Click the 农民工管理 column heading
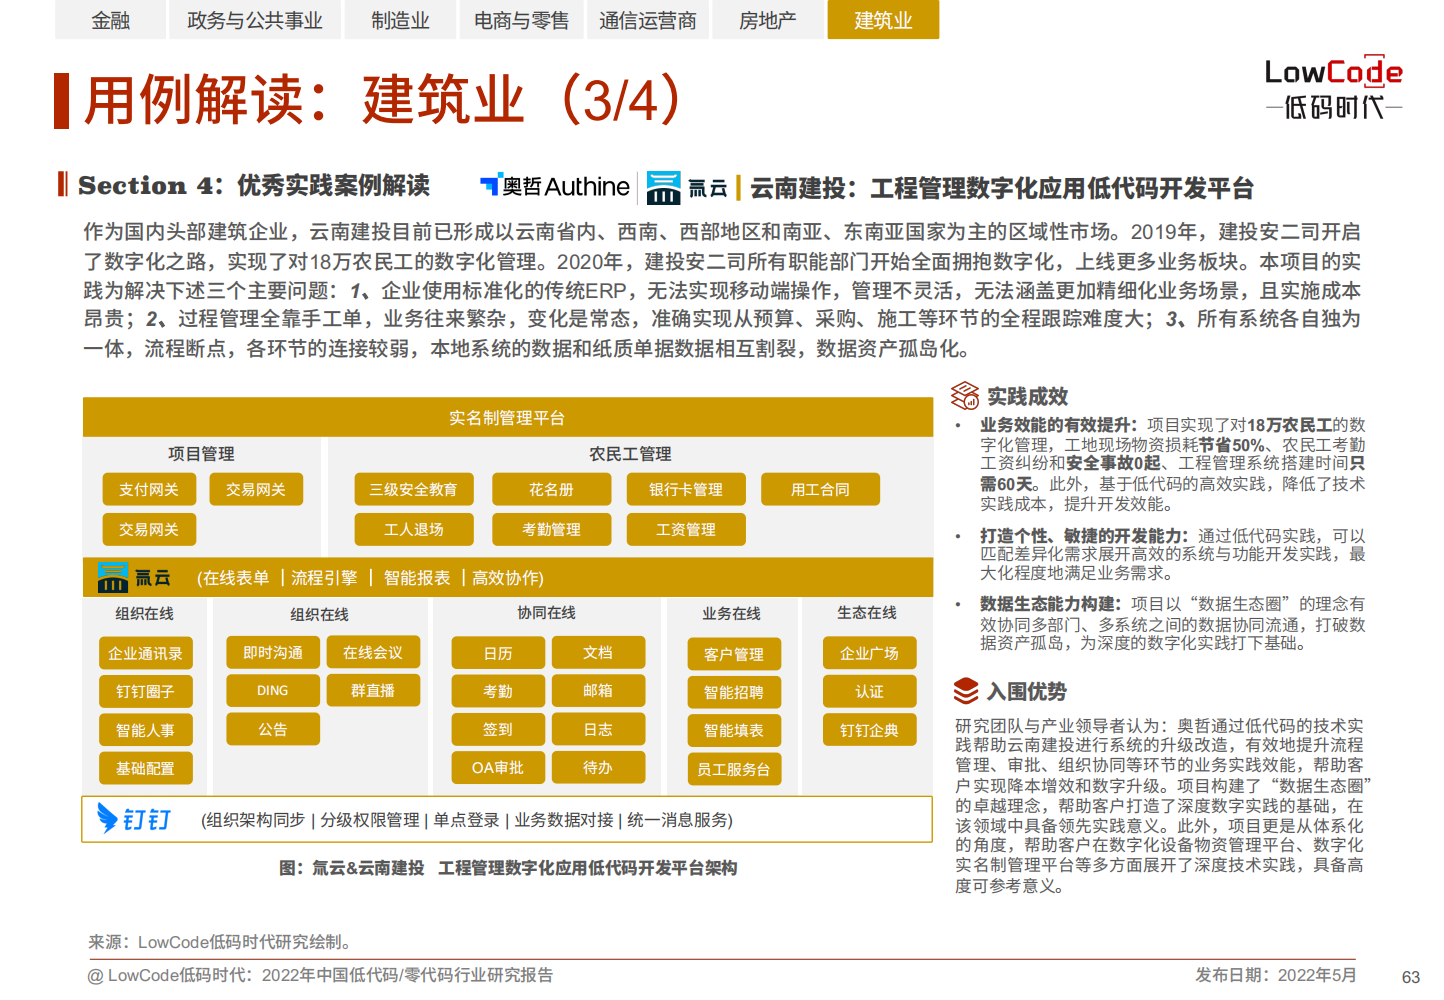Viewport: 1444px width, 1000px height. pyautogui.click(x=630, y=453)
